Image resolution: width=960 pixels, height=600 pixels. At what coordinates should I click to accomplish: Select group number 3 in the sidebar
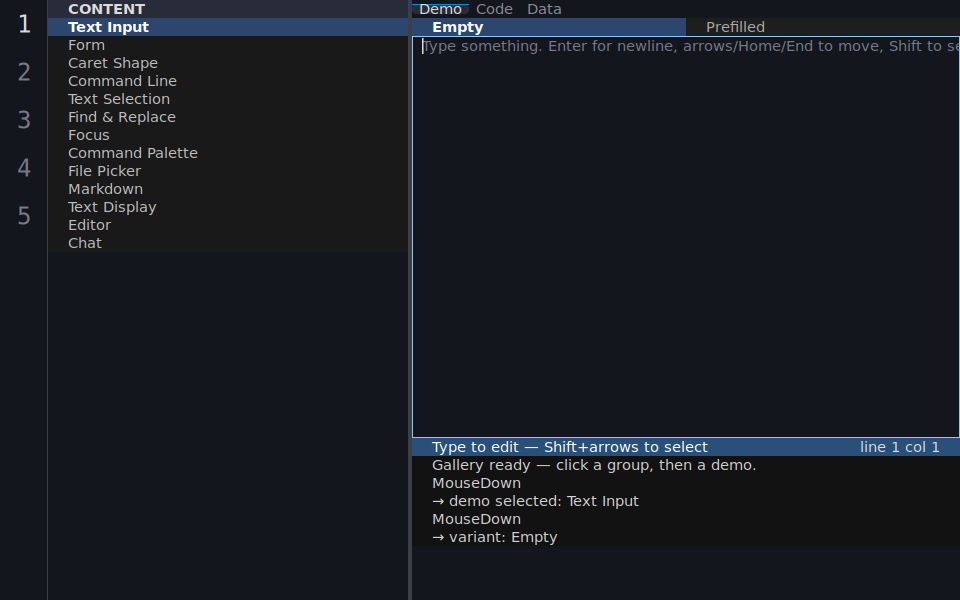[x=24, y=120]
